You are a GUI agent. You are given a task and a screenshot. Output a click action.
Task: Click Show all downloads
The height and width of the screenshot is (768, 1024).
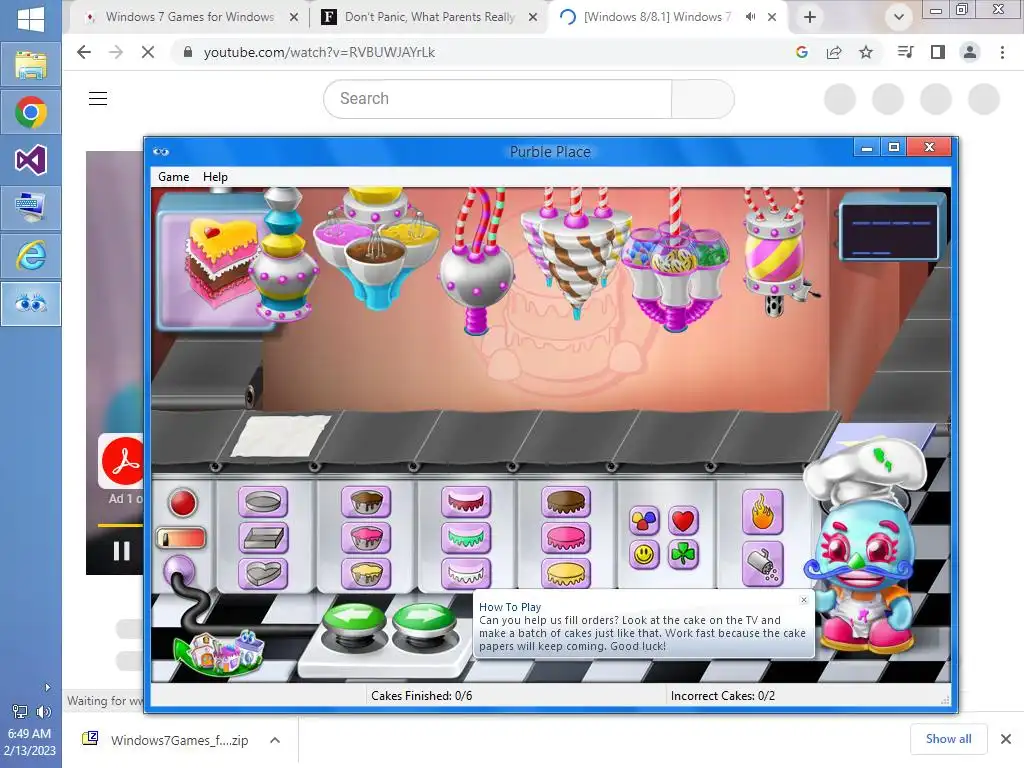[x=948, y=739]
